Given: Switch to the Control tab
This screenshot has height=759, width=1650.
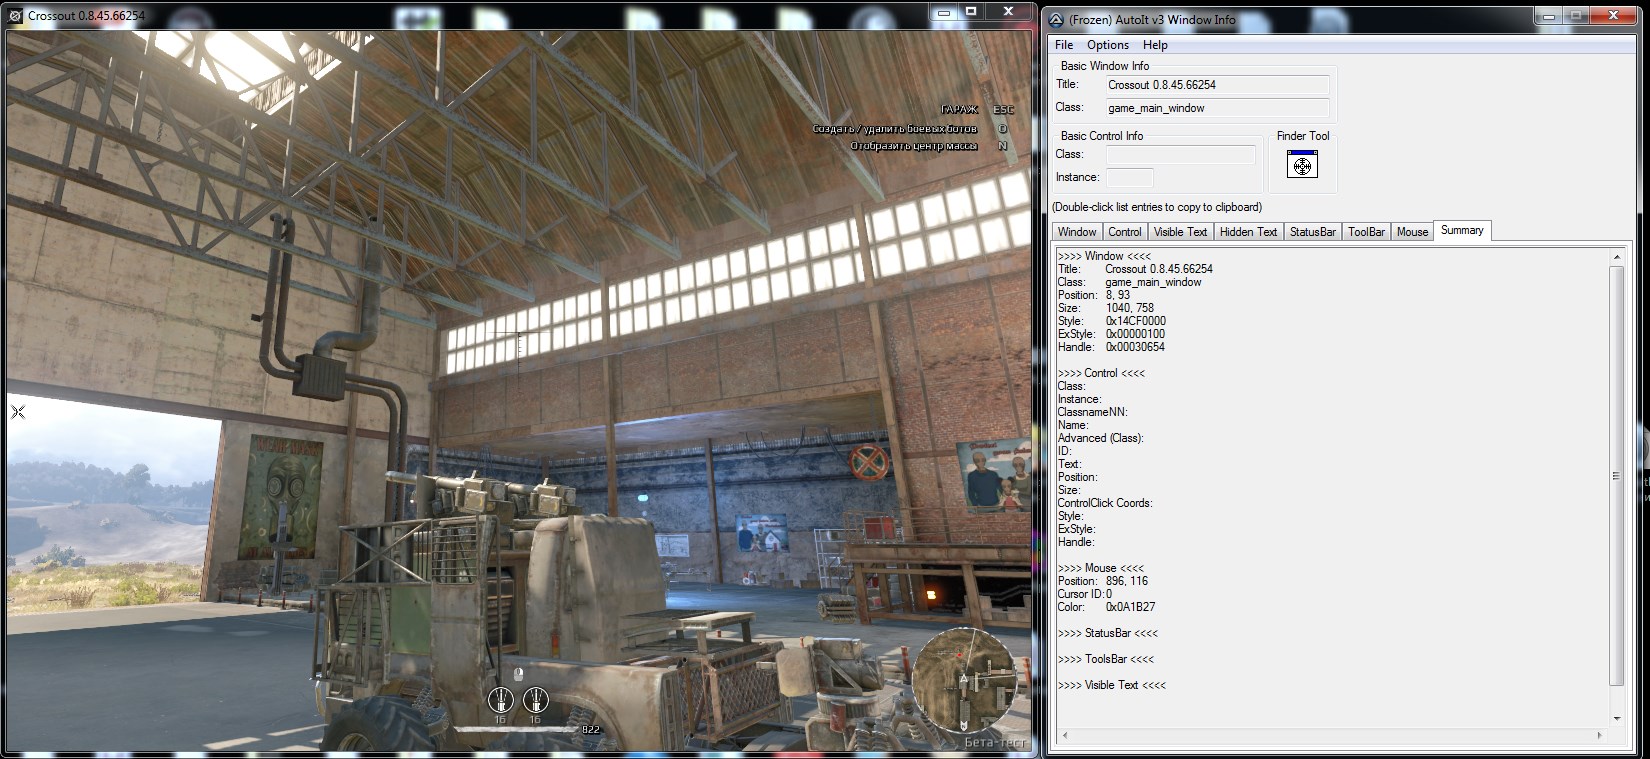Looking at the screenshot, I should tap(1124, 231).
